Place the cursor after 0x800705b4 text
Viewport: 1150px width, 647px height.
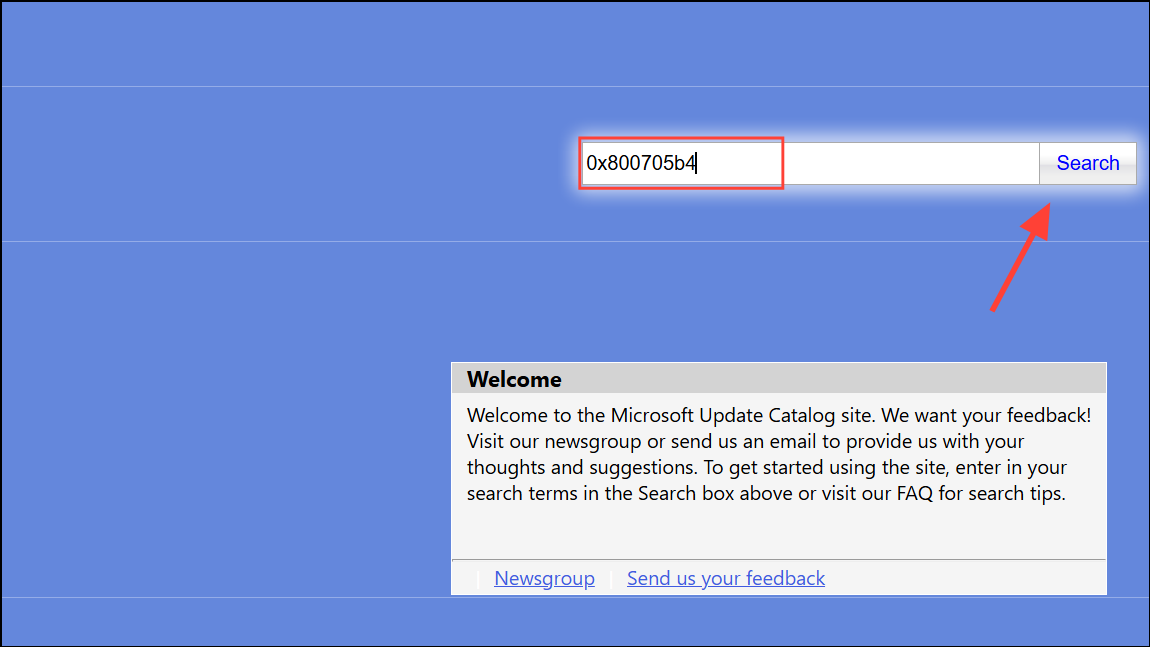(697, 163)
